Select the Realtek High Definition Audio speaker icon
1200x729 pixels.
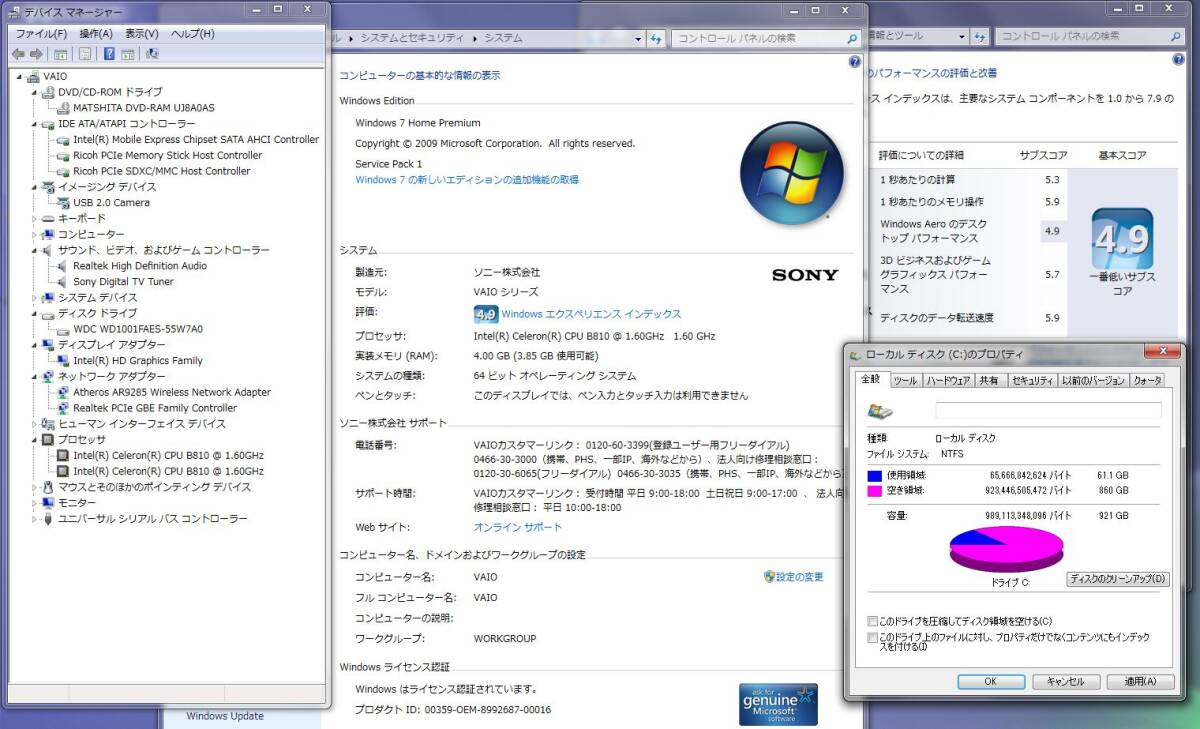tap(64, 266)
